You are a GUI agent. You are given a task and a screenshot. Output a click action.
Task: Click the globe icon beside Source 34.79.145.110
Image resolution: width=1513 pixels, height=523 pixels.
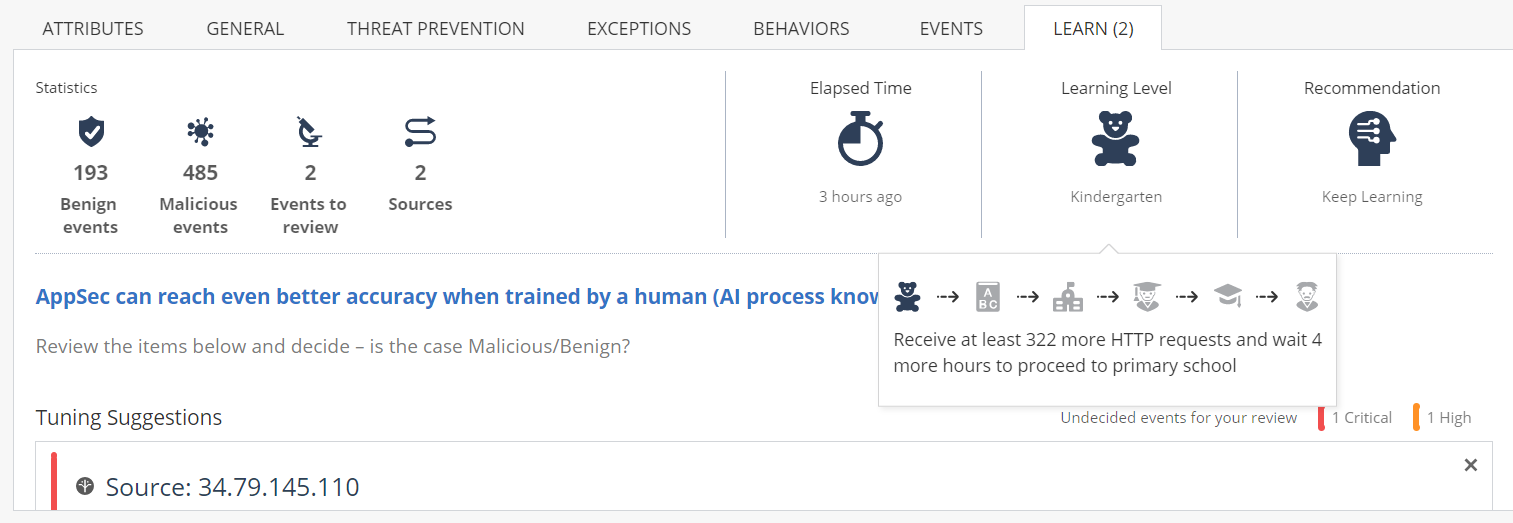[x=85, y=487]
